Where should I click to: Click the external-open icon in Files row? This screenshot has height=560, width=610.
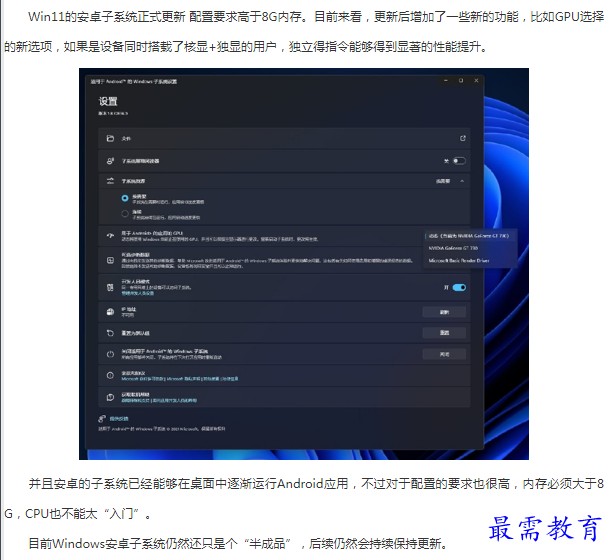click(463, 138)
